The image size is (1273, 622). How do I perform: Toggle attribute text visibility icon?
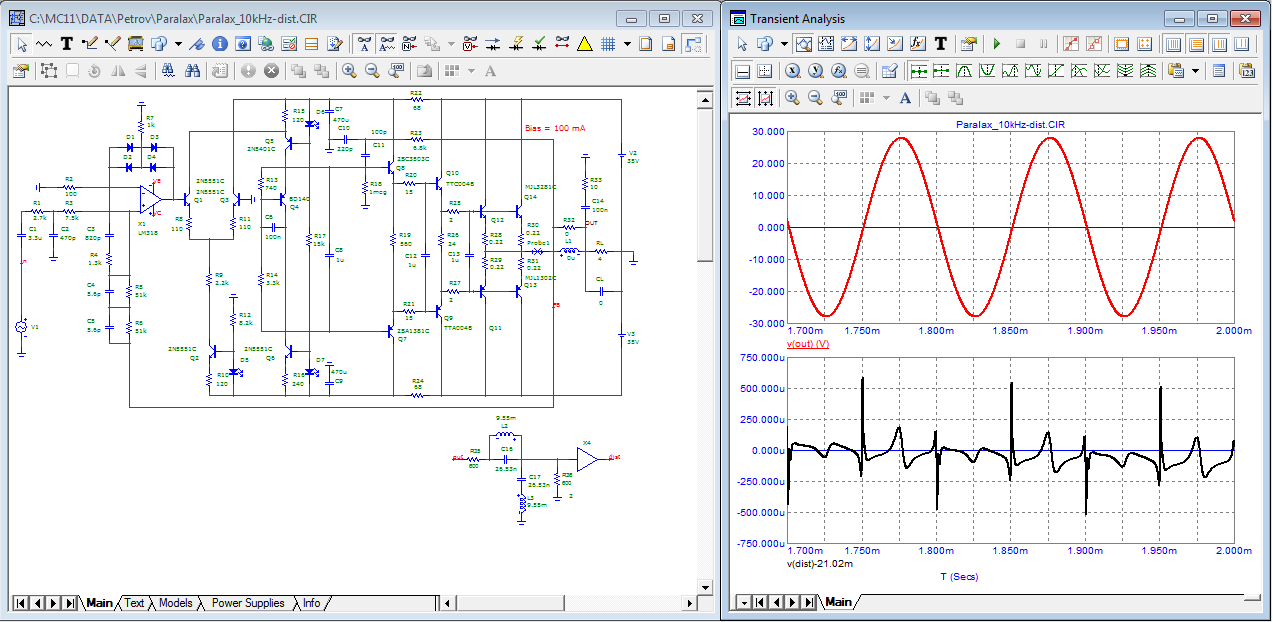pos(364,44)
